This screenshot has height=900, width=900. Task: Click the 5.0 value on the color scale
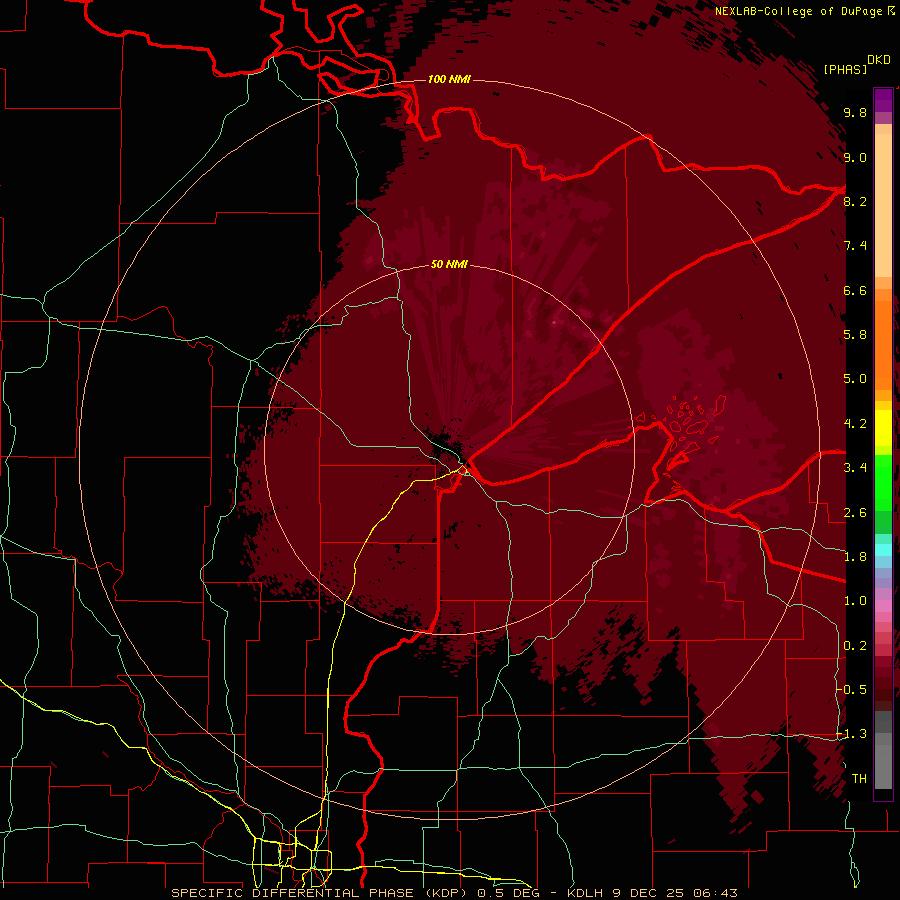[855, 379]
